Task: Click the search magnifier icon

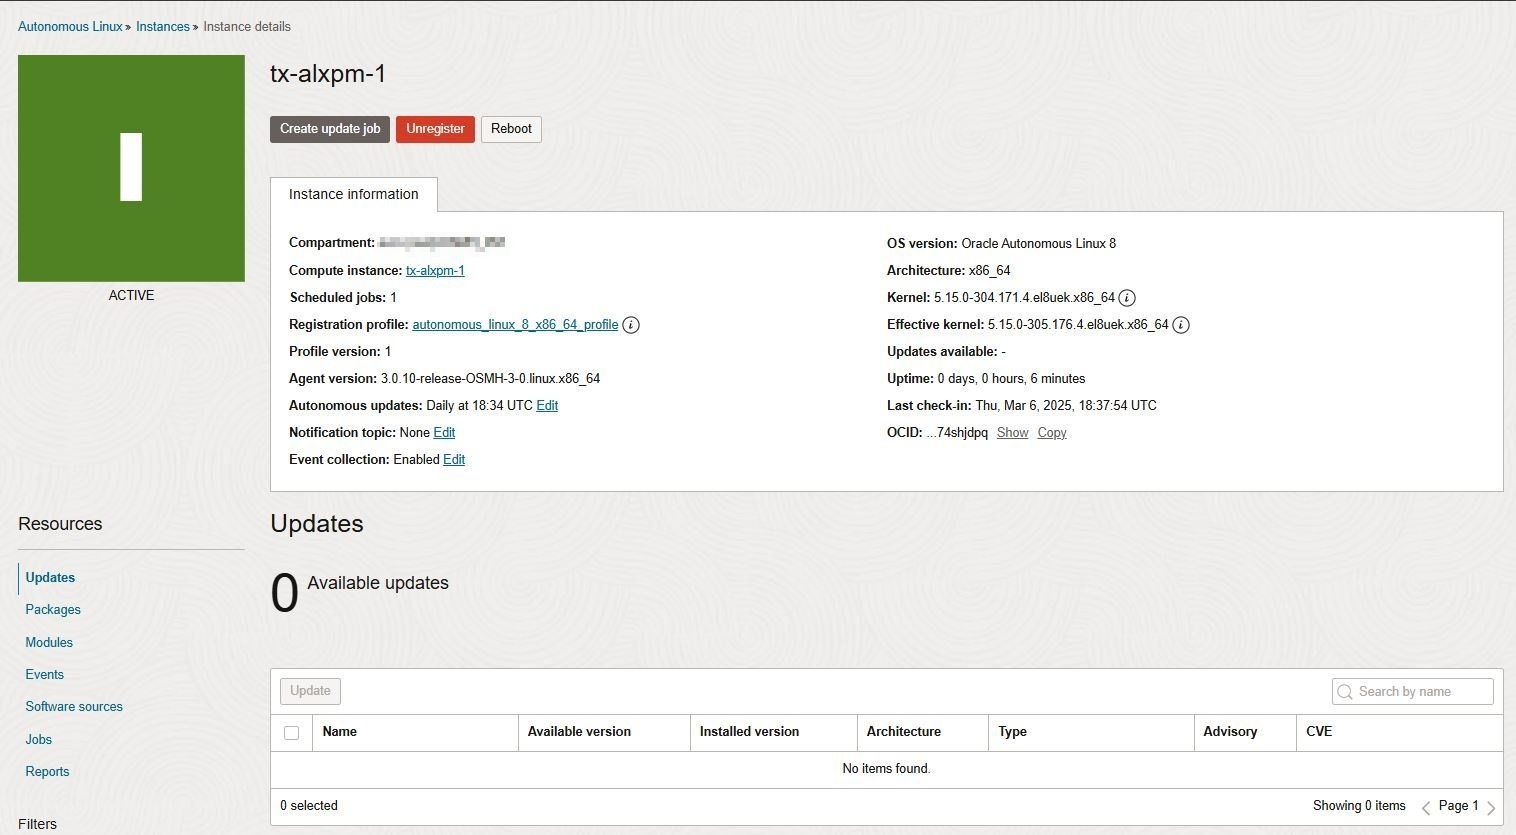Action: coord(1345,692)
